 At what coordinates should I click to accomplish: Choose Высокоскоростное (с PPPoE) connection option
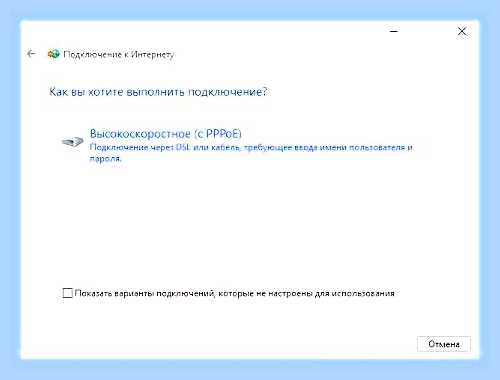165,134
